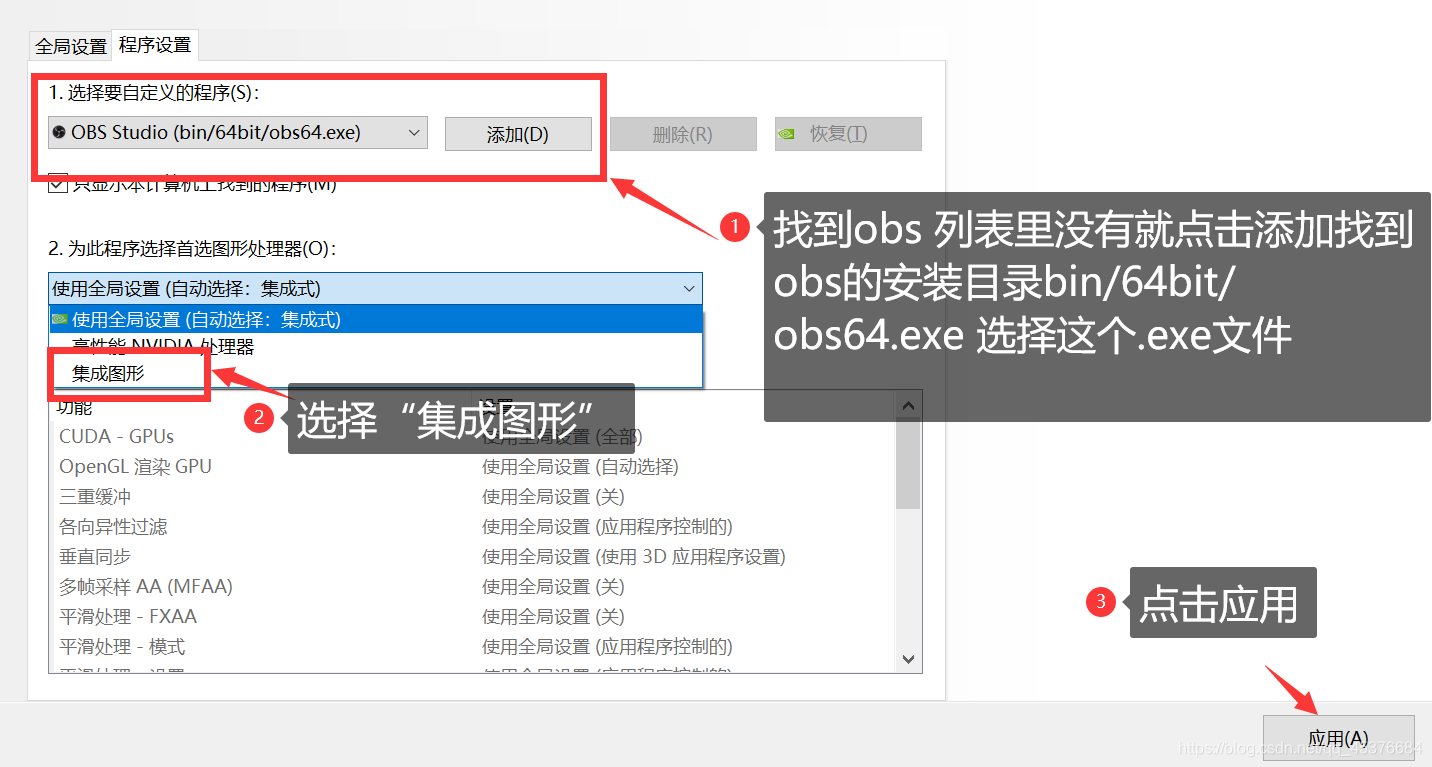
Task: Click the 功能 column header
Action: [75, 407]
